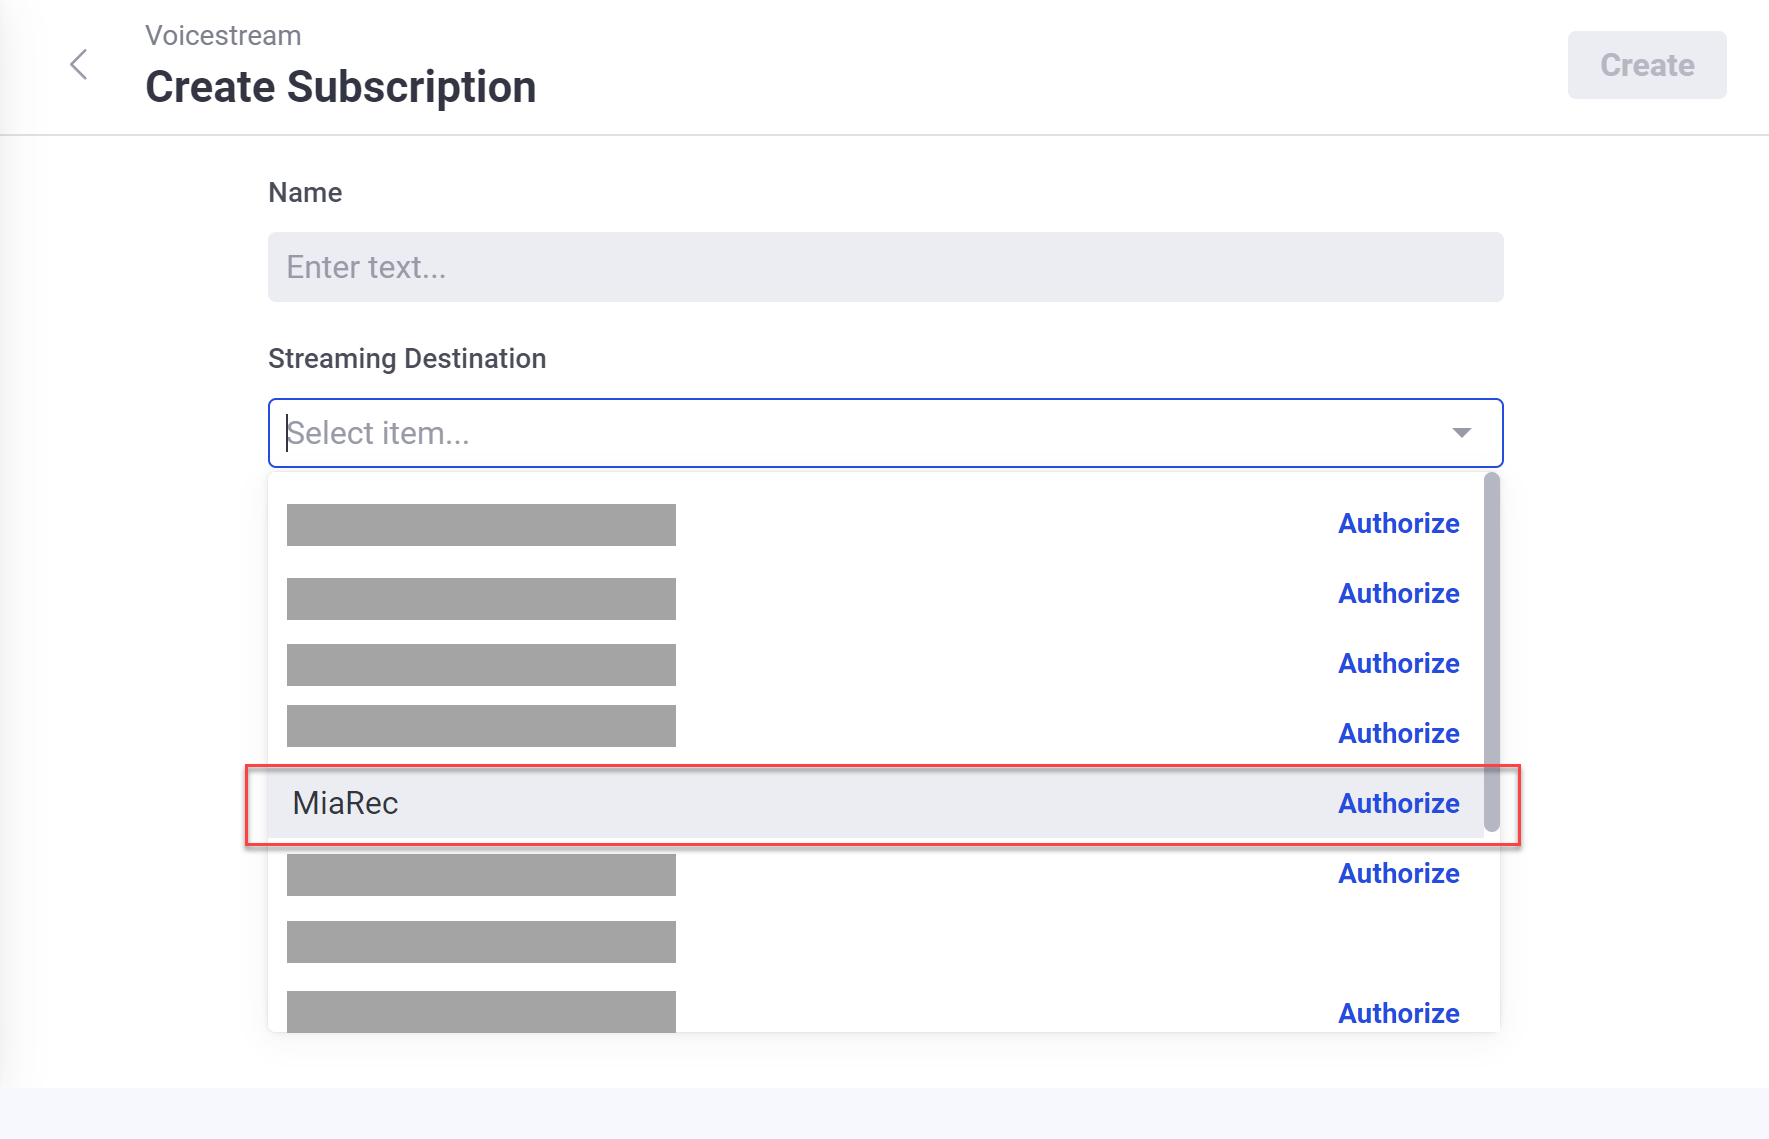This screenshot has height=1139, width=1769.
Task: Authorize the last visible destination
Action: click(x=1398, y=1013)
